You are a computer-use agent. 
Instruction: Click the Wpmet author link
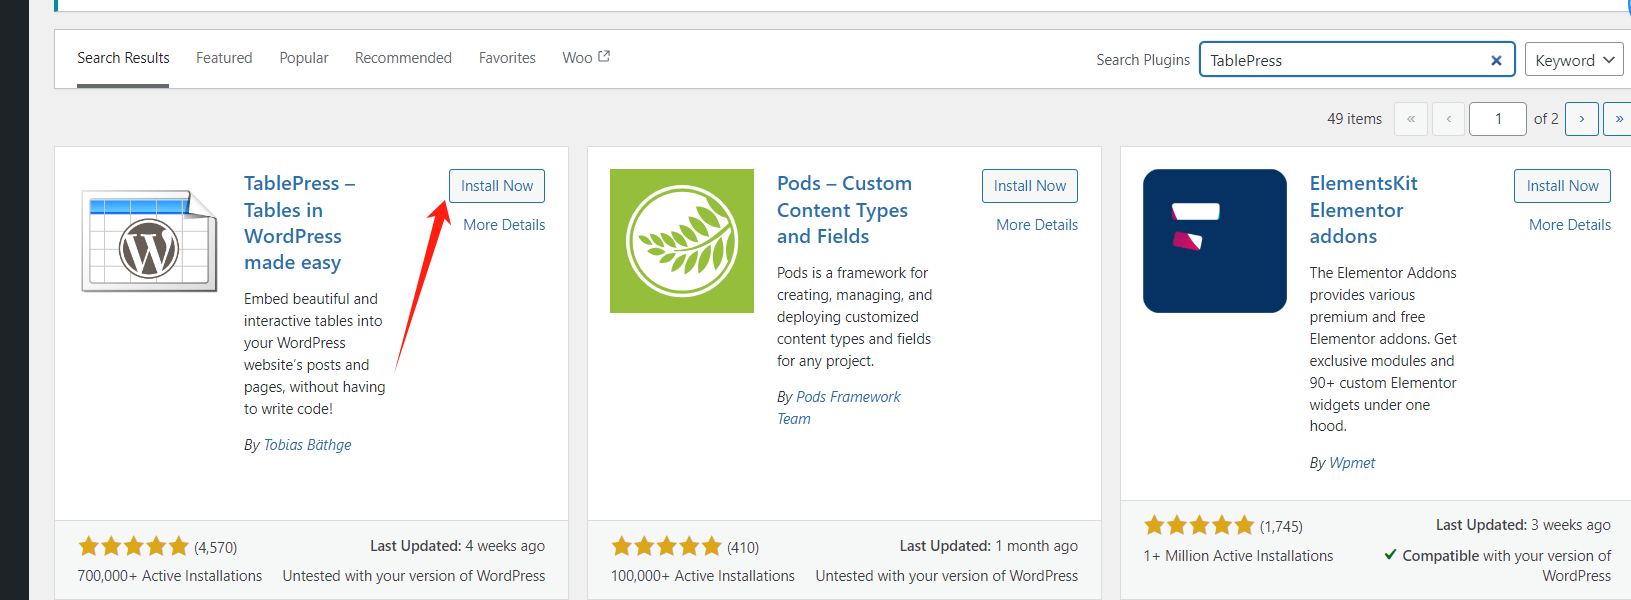[1352, 462]
